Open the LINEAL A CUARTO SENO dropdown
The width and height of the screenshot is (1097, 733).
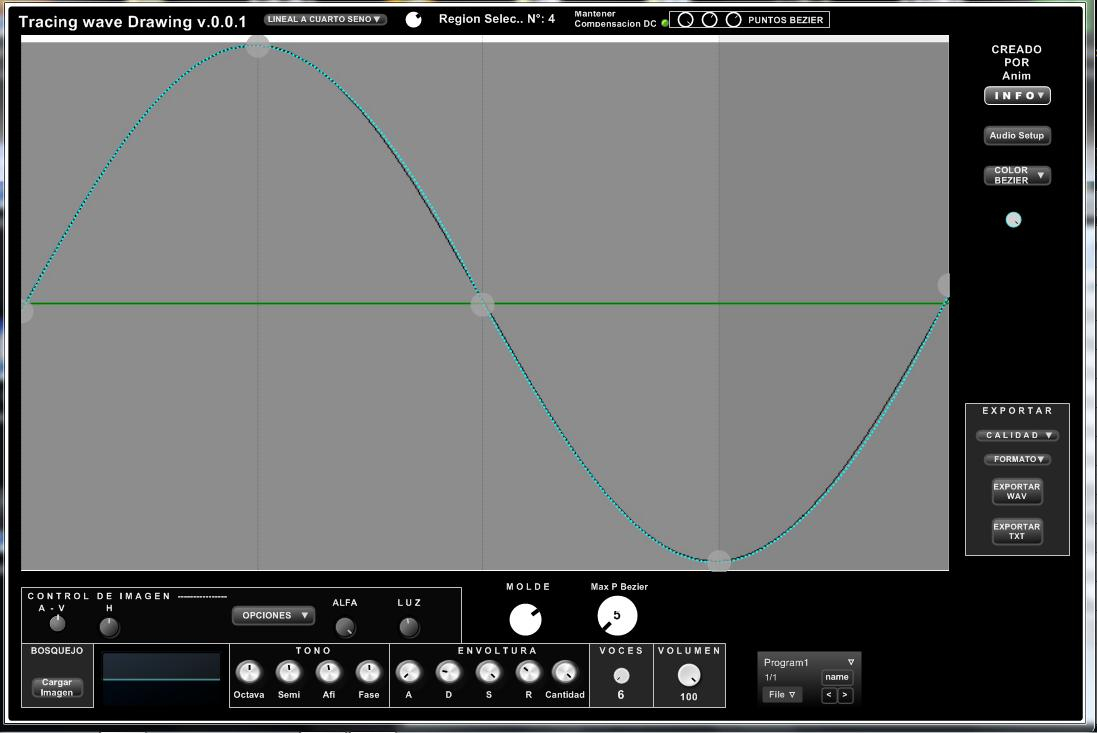[x=325, y=20]
